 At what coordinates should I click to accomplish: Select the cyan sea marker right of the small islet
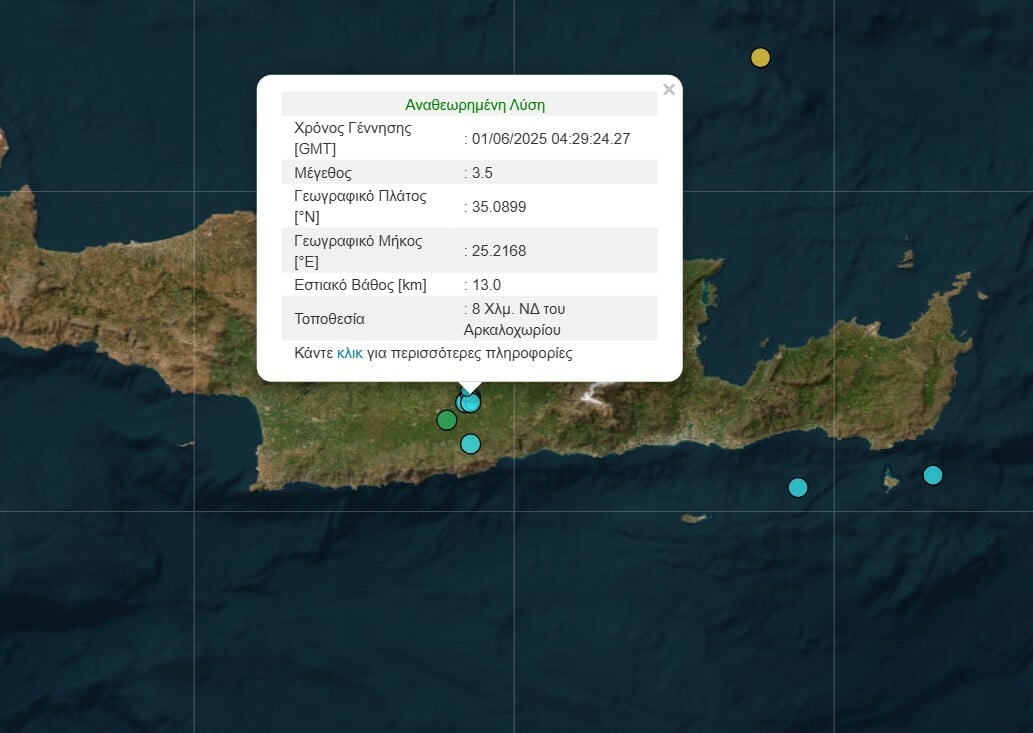click(x=933, y=475)
